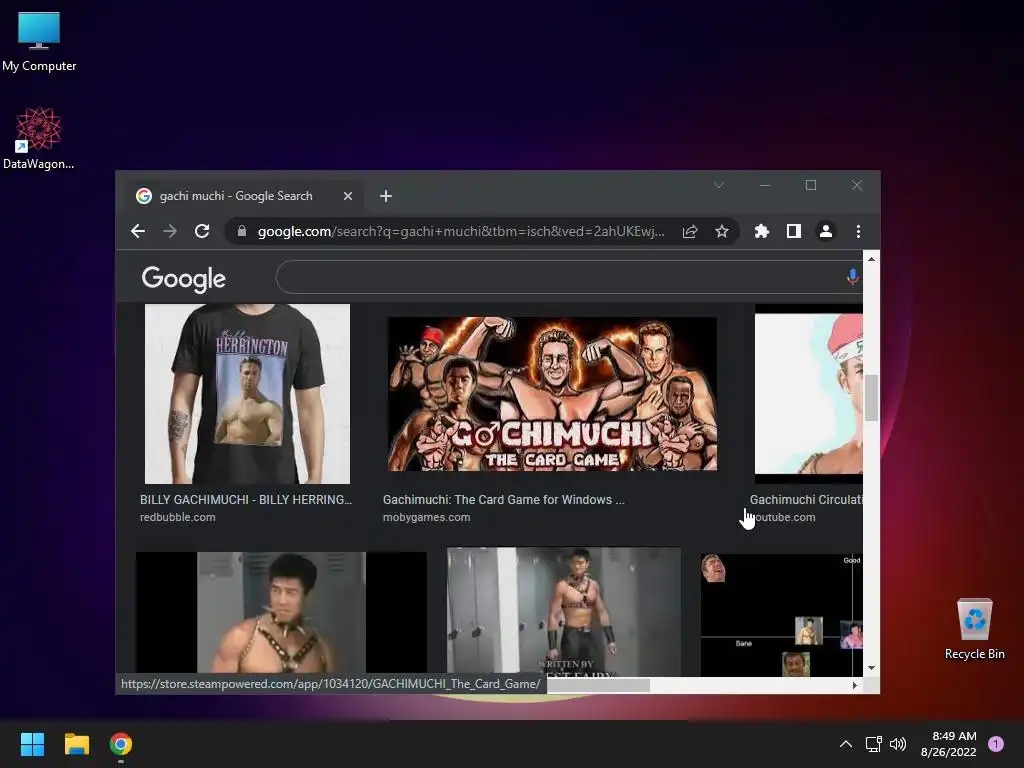Image resolution: width=1024 pixels, height=768 pixels.
Task: Open Billy Herrington t-shirt thumbnail
Action: pyautogui.click(x=247, y=394)
